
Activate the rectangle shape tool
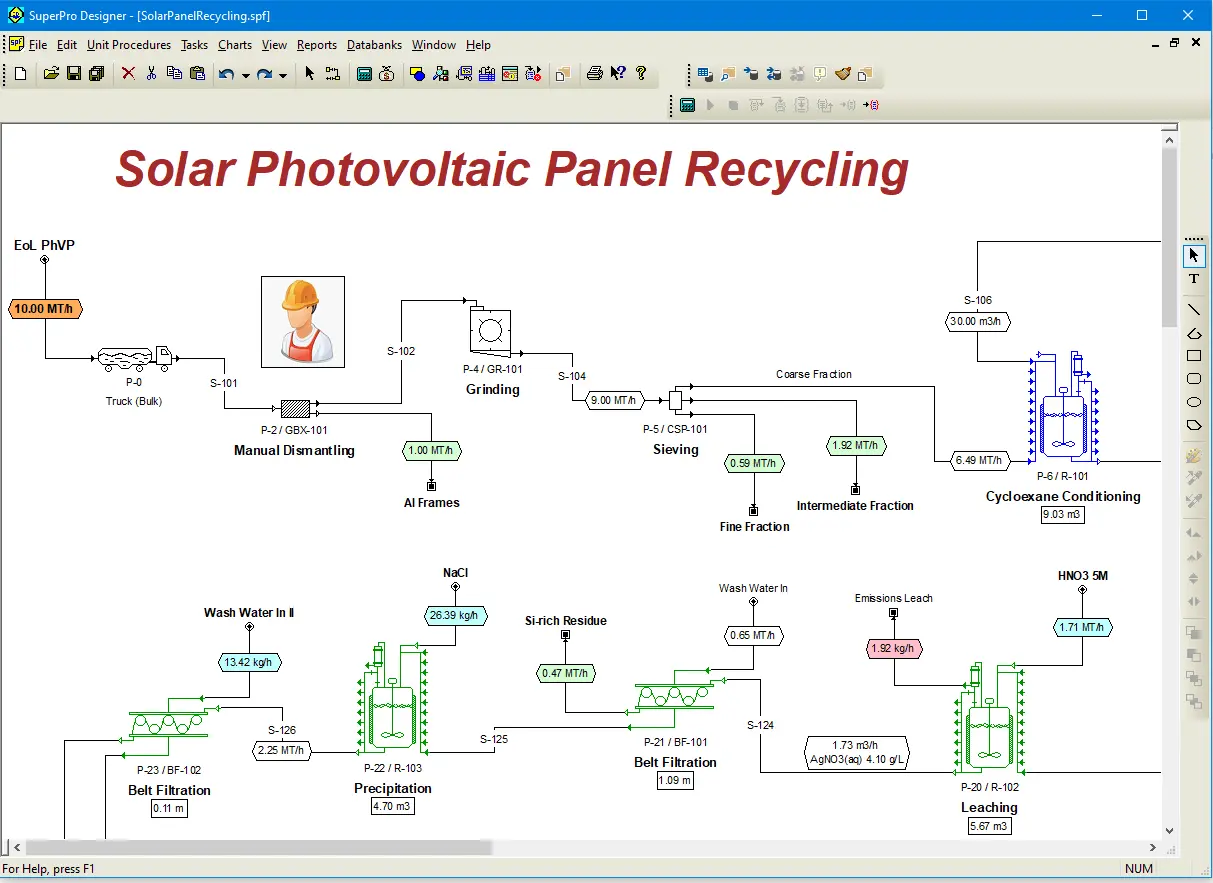[1194, 356]
